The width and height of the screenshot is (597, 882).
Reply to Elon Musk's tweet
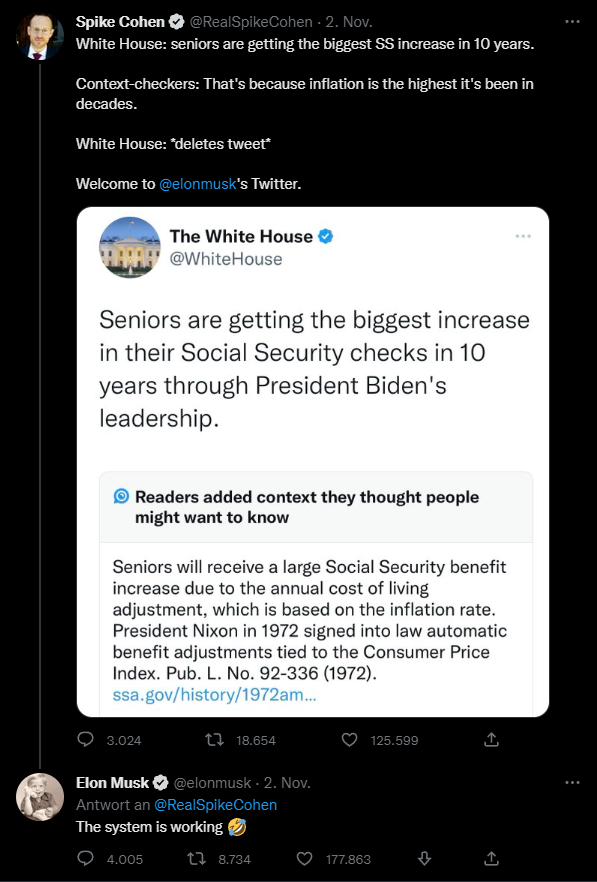pos(86,858)
